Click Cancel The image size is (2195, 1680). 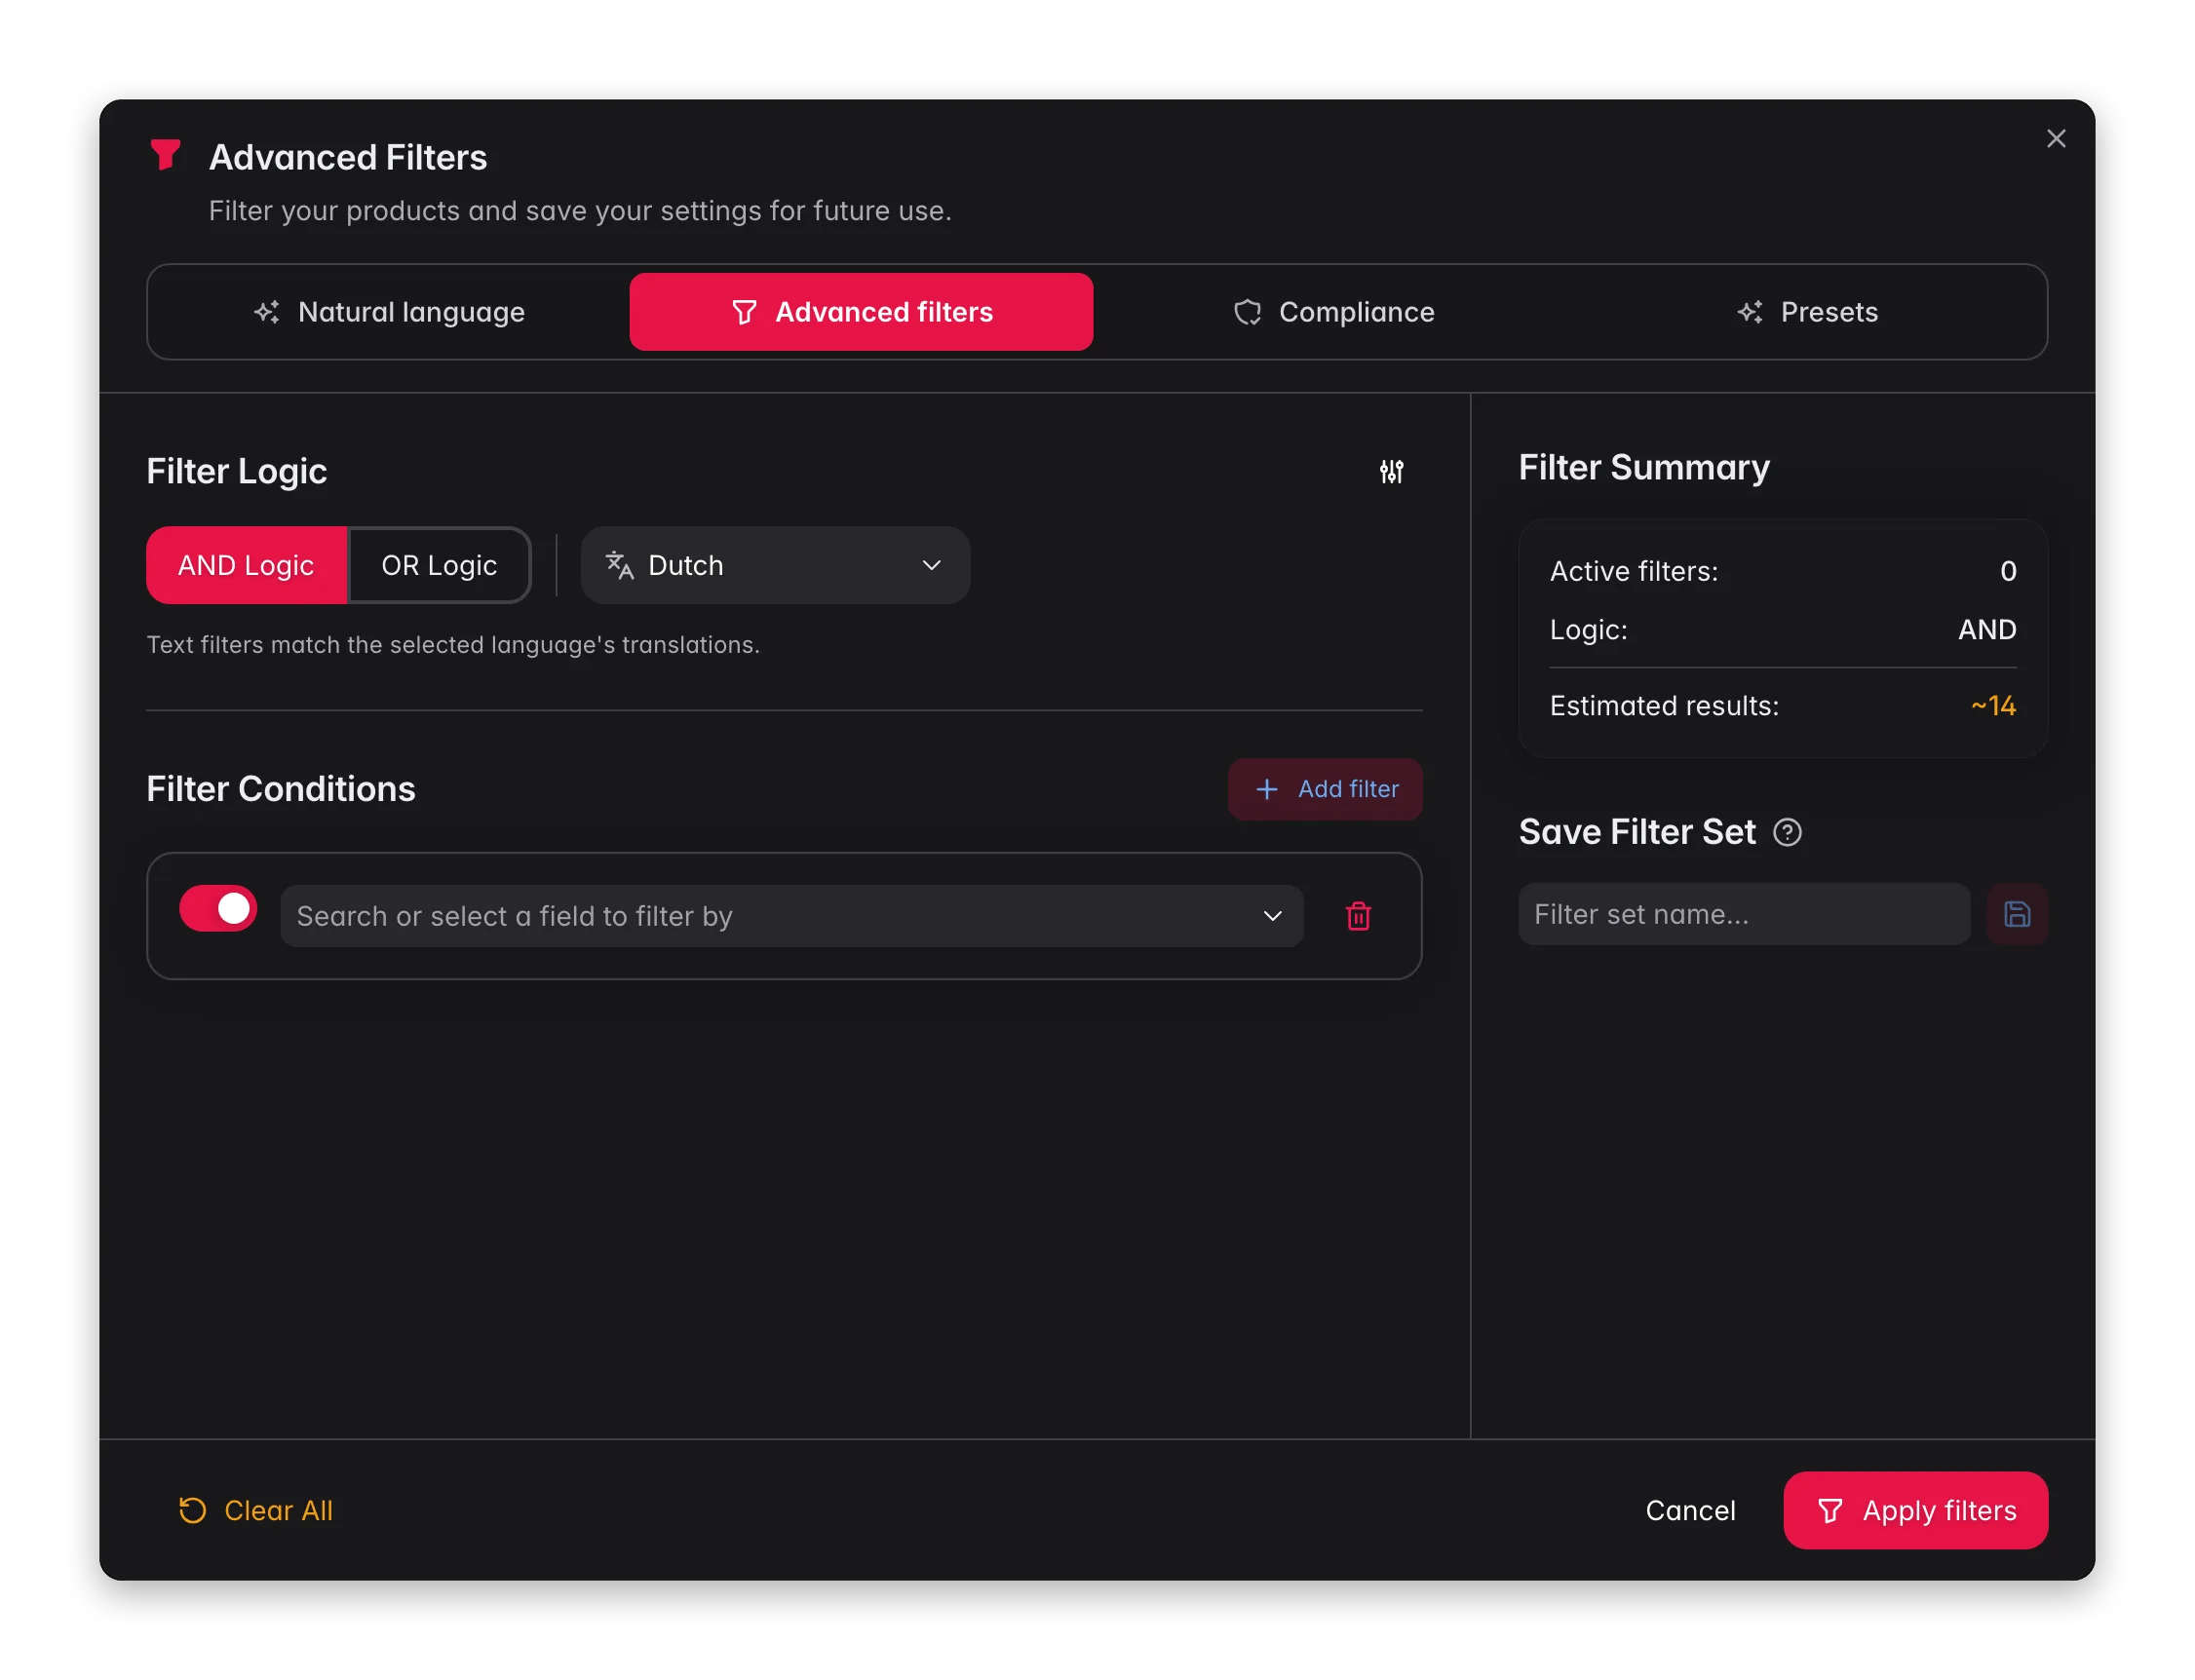point(1690,1510)
